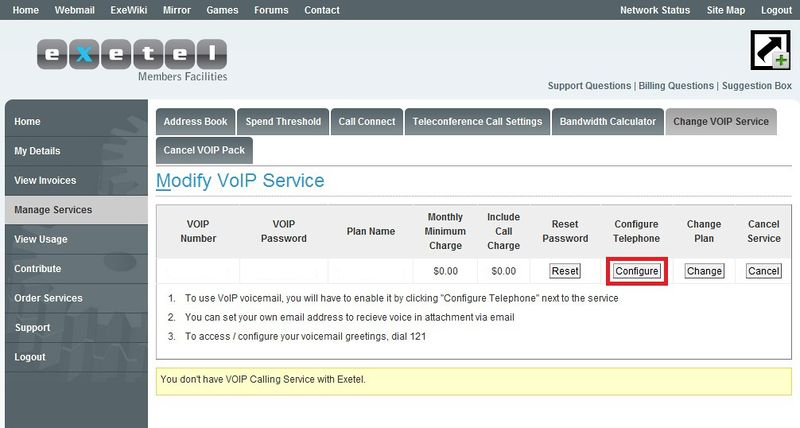Open the Mirror link in the top bar

pyautogui.click(x=177, y=10)
